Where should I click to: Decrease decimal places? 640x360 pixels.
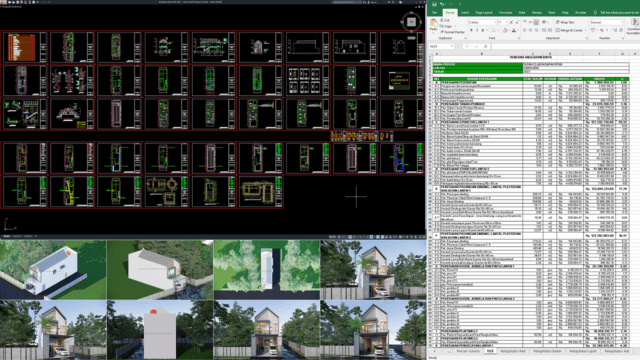point(621,30)
